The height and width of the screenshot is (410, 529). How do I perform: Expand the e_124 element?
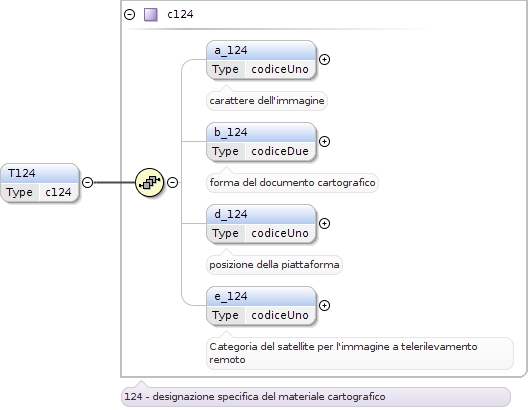[x=324, y=305]
